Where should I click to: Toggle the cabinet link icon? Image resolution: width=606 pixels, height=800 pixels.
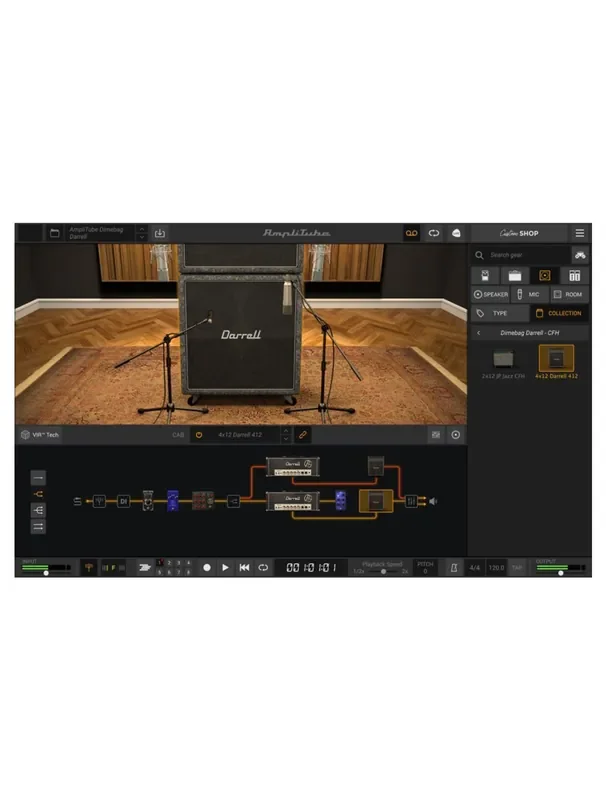pos(303,435)
